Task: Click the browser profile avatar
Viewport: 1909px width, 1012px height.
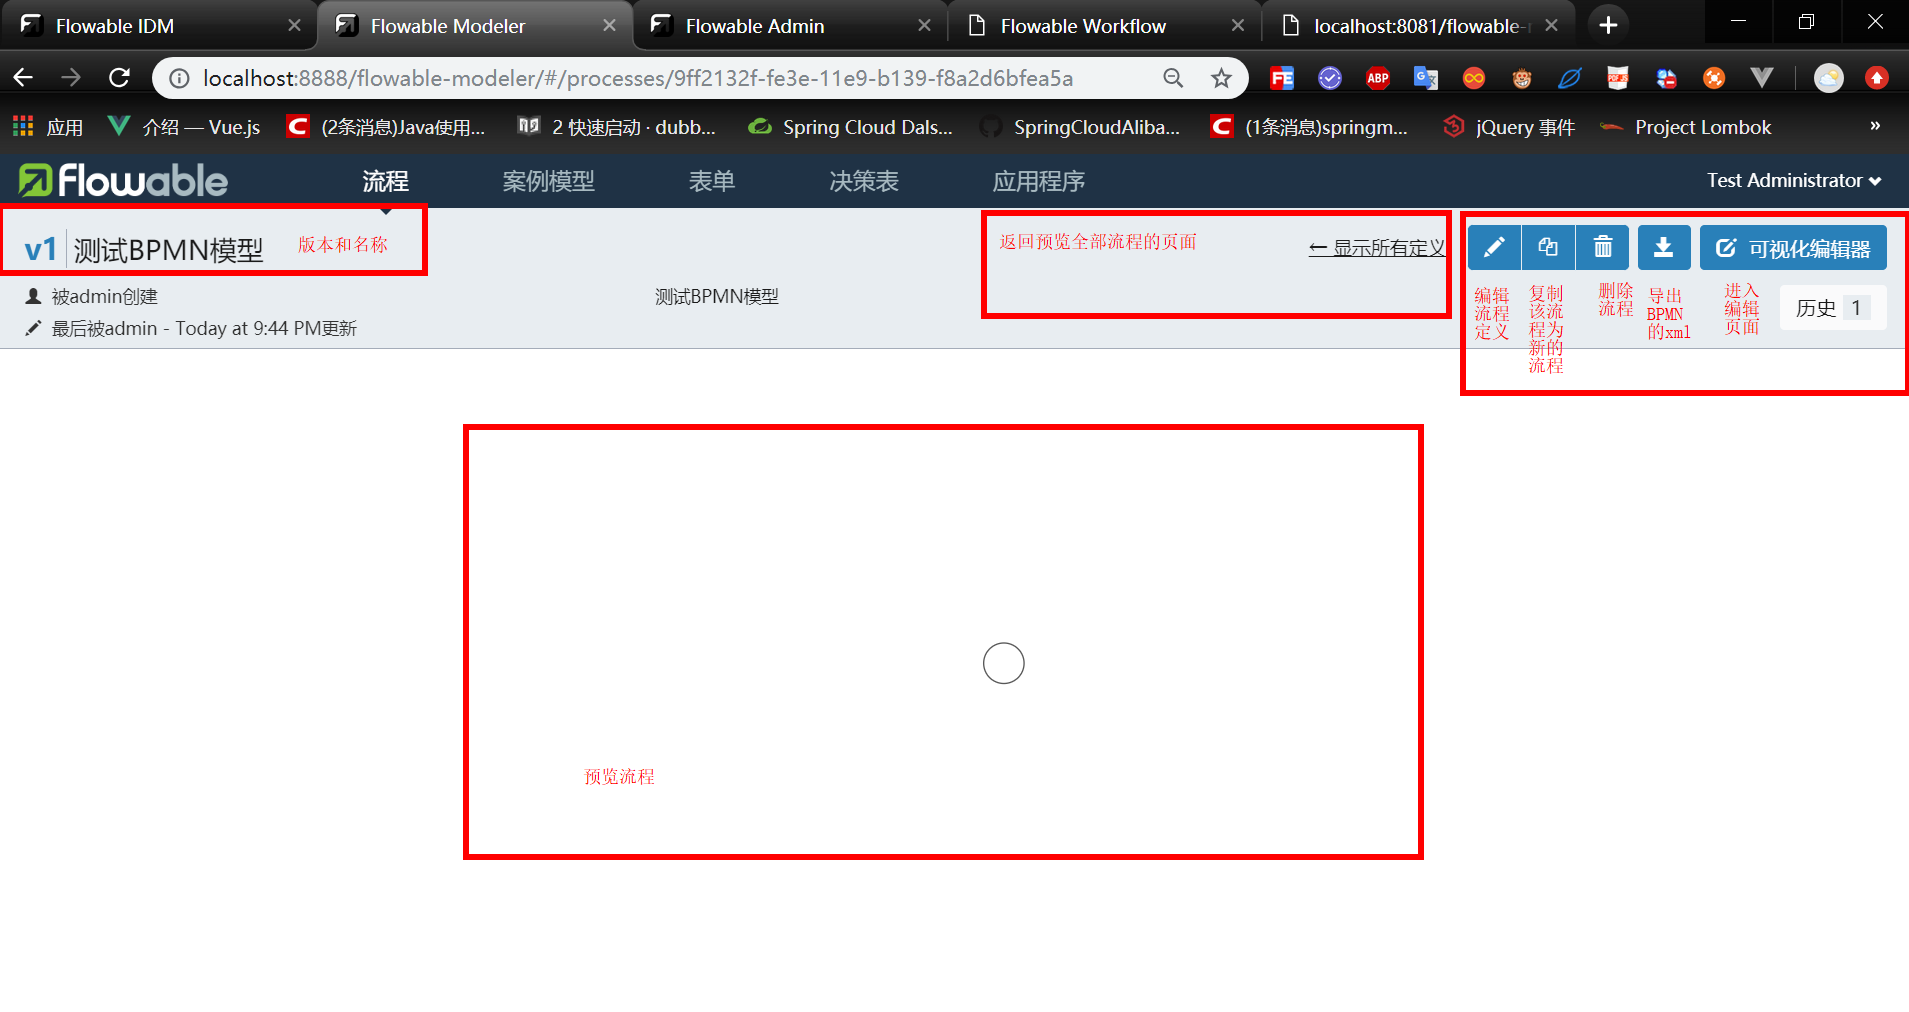Action: click(1829, 78)
